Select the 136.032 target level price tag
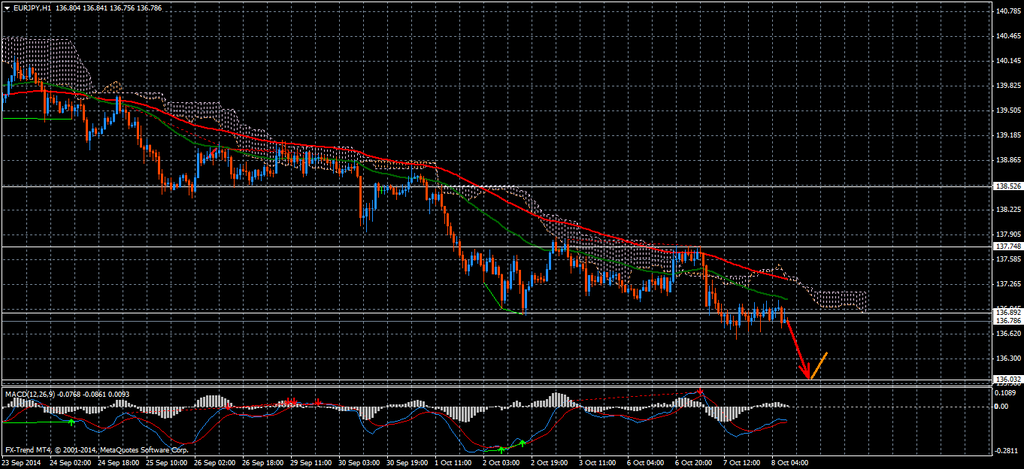The height and width of the screenshot is (469, 1024). (1007, 380)
